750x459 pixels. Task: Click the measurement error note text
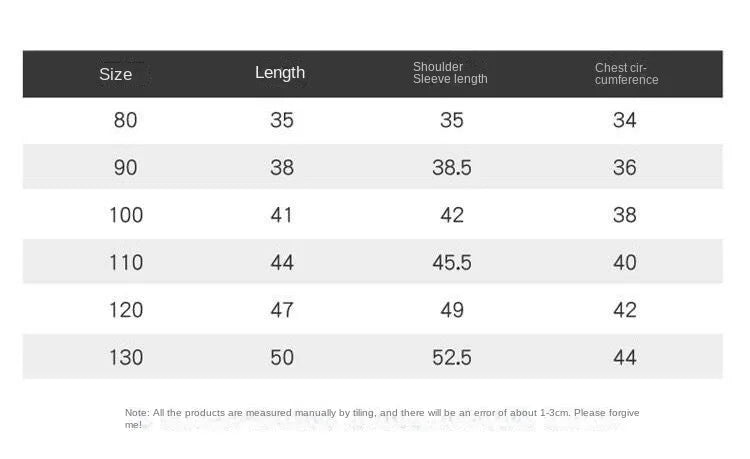point(381,413)
